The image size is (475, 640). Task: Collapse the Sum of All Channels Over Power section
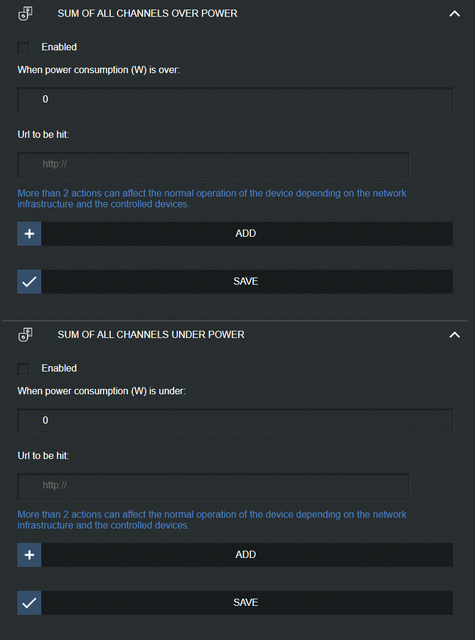point(455,14)
